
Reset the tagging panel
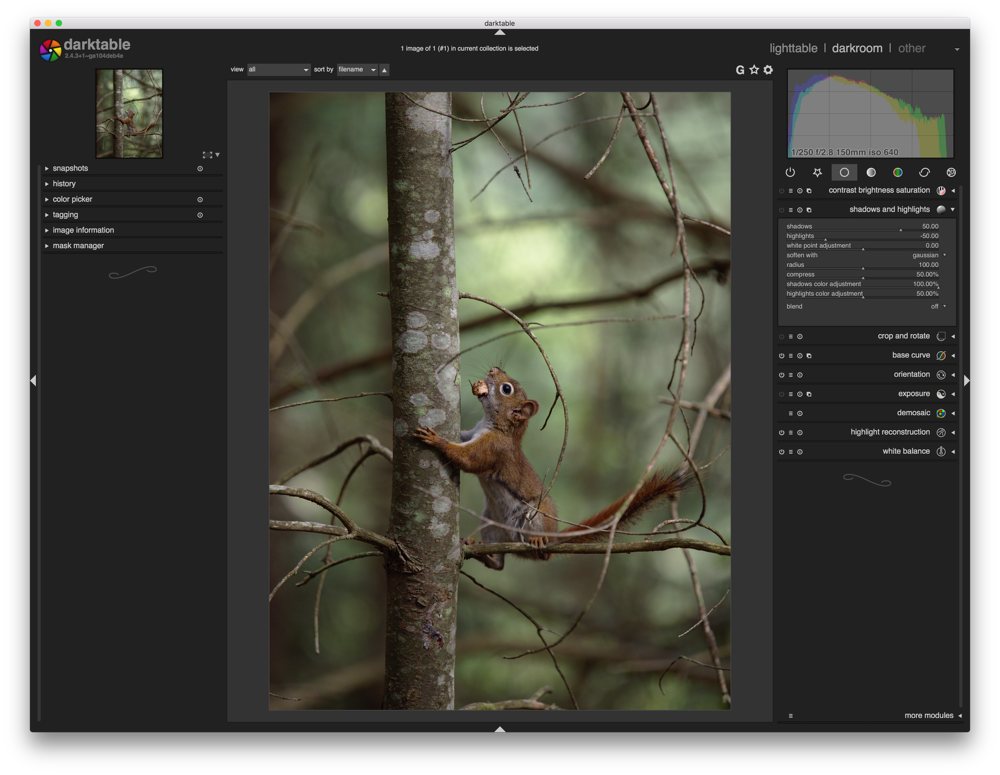[x=200, y=215]
